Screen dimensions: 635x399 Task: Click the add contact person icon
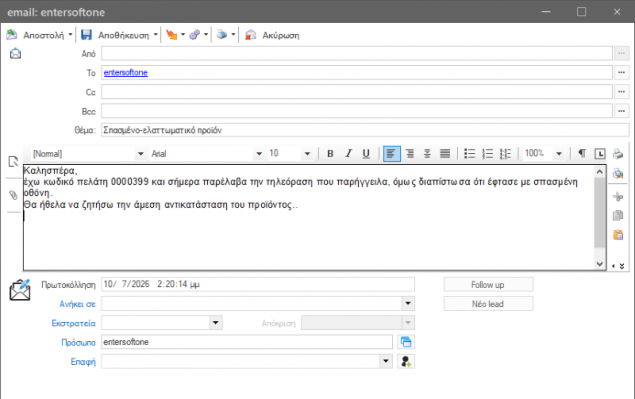[x=406, y=361]
